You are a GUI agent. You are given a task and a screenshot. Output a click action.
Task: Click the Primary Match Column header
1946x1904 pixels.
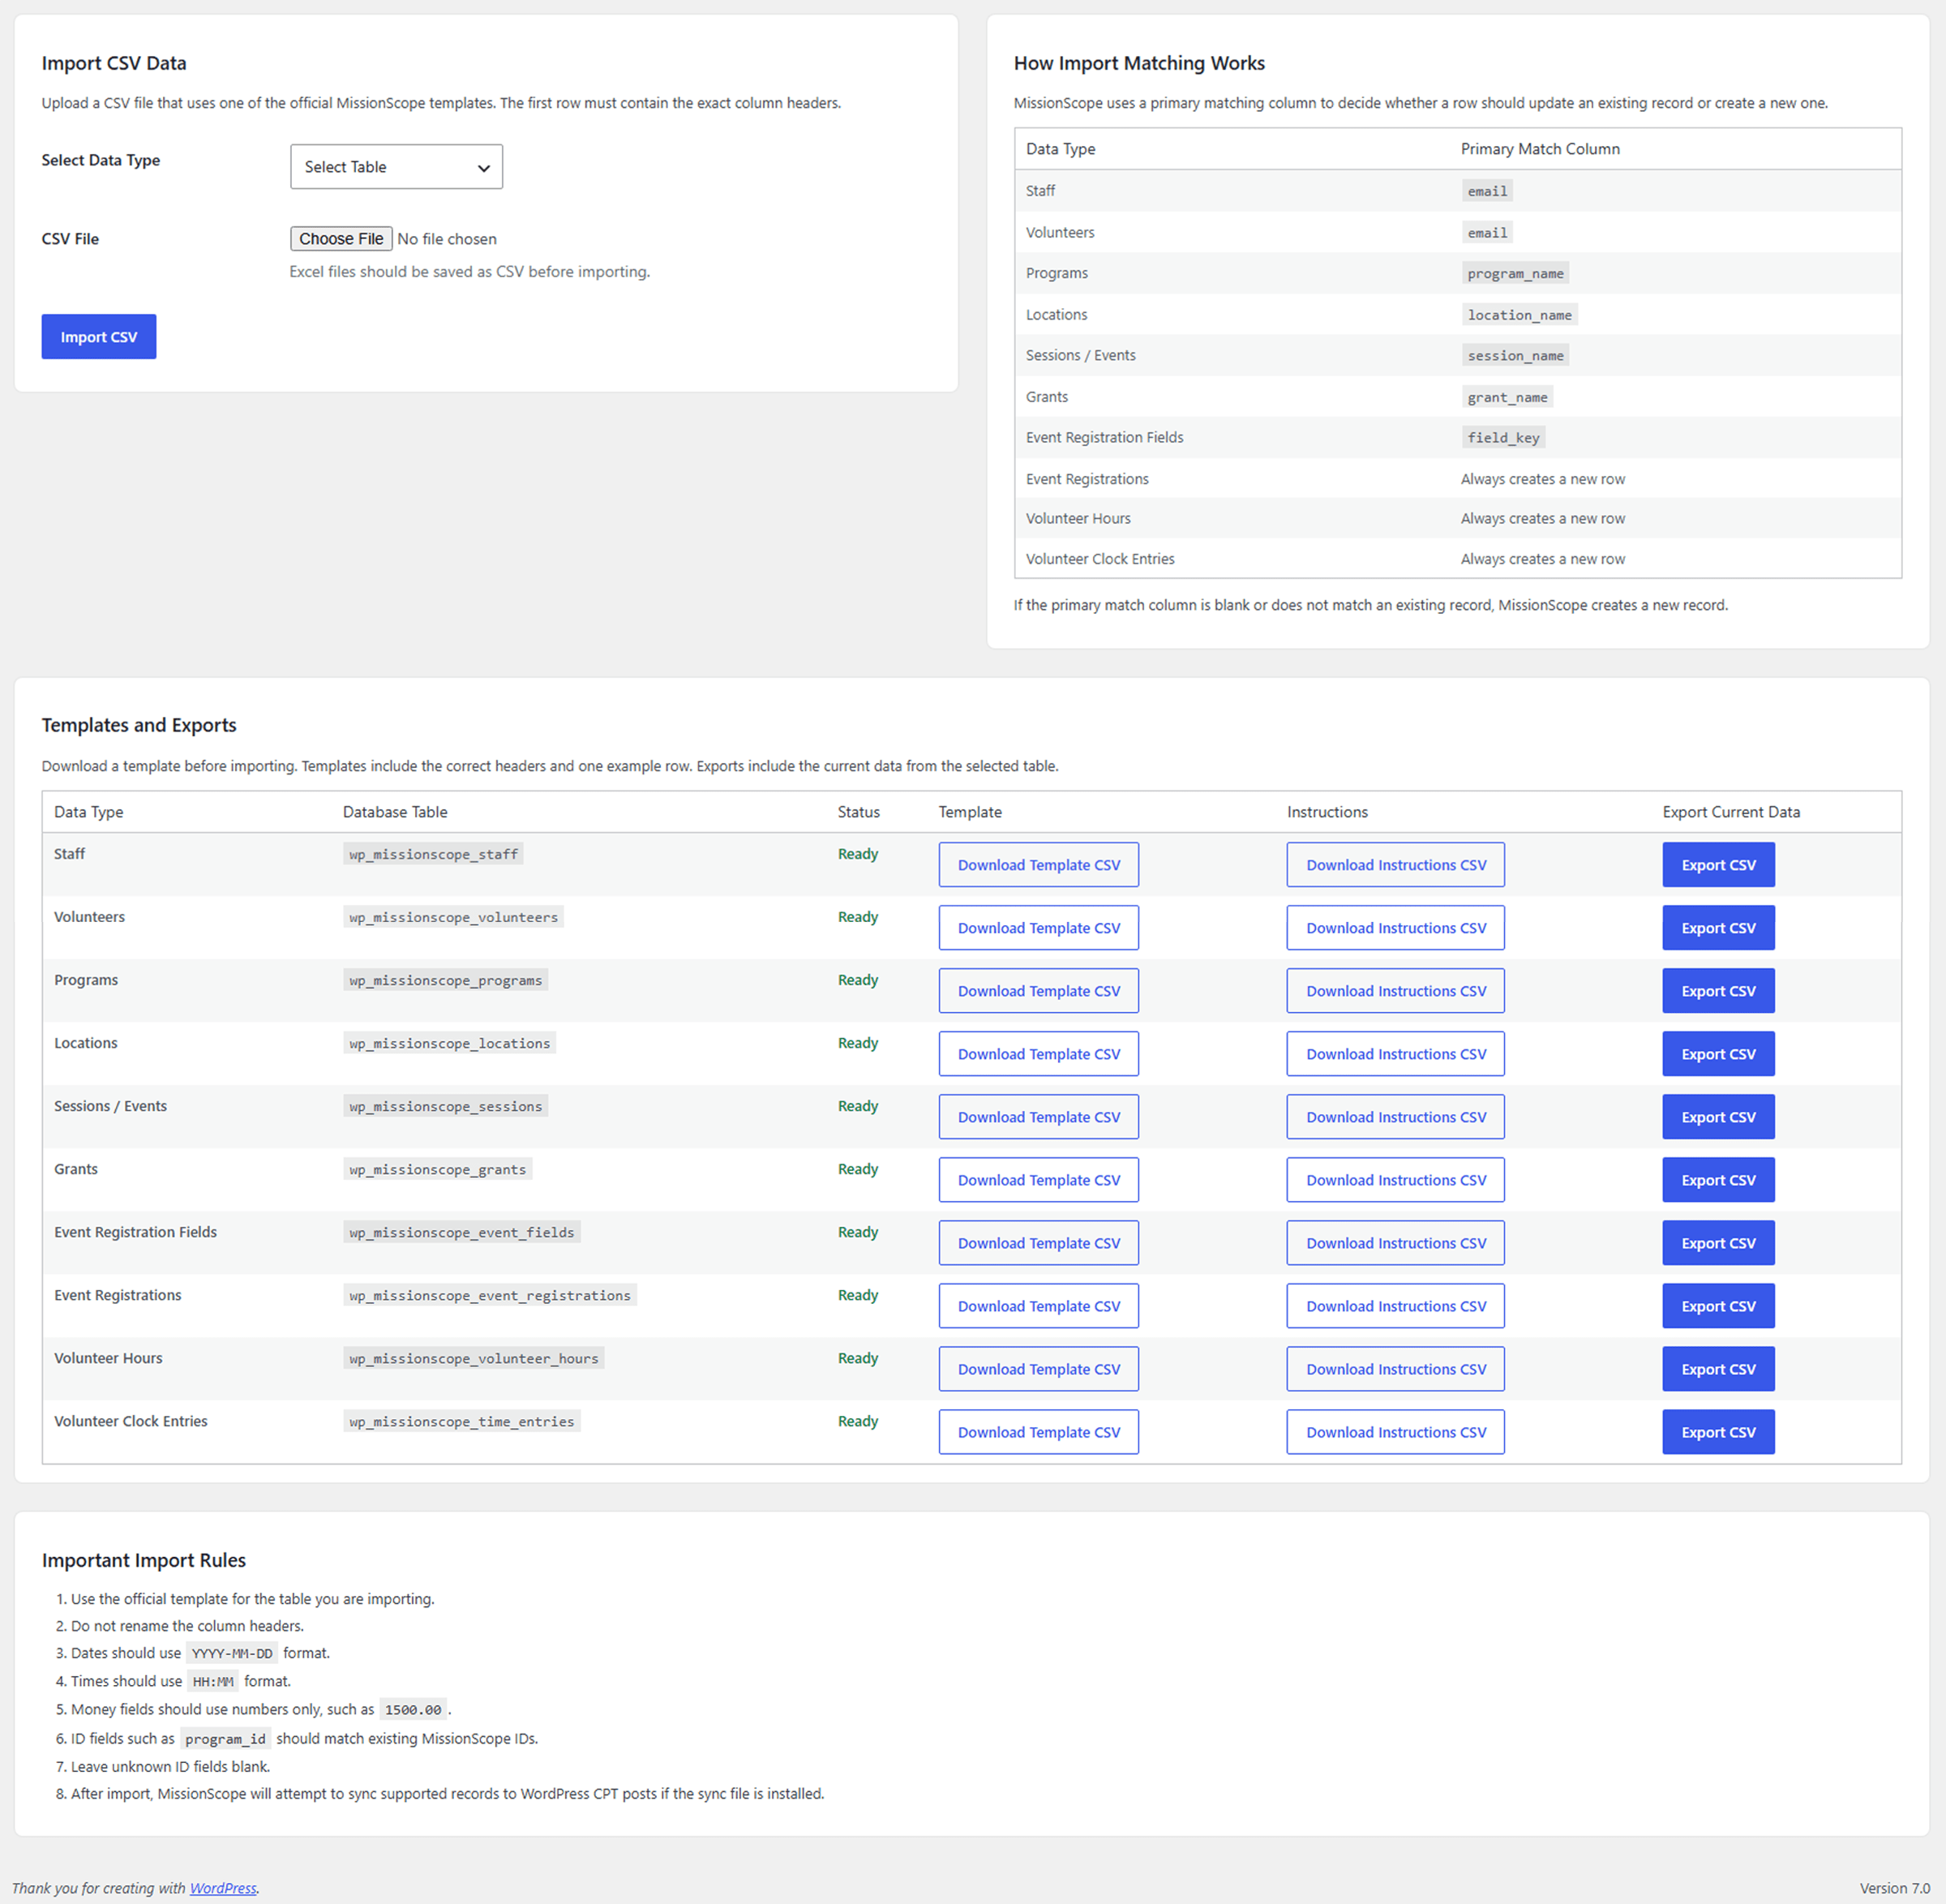[1540, 149]
